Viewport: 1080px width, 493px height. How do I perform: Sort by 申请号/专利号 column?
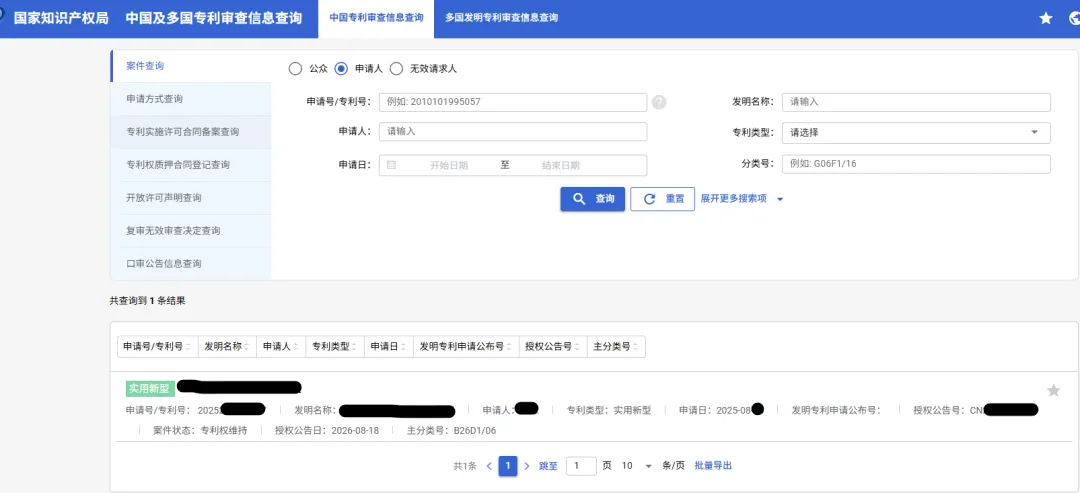coord(157,347)
